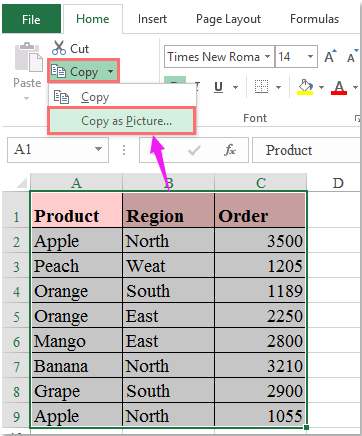Click cell with value 3210
Screen dimensions: 362x436
pos(260,366)
